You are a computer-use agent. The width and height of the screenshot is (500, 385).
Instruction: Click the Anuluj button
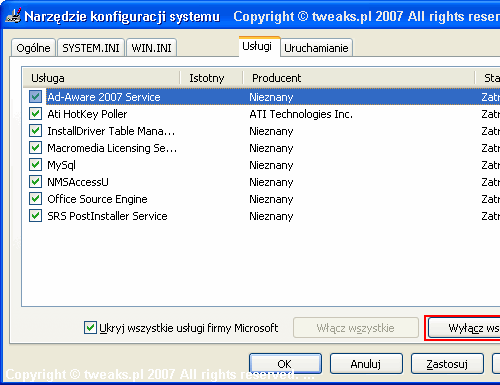coord(366,364)
